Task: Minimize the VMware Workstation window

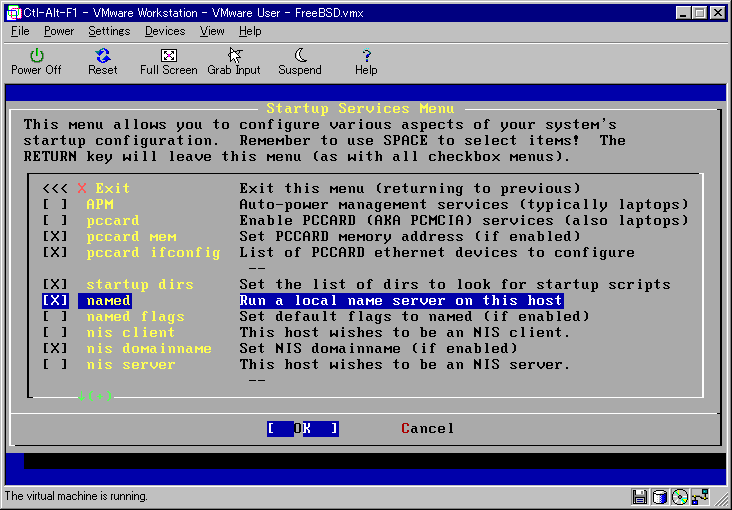Action: (683, 13)
